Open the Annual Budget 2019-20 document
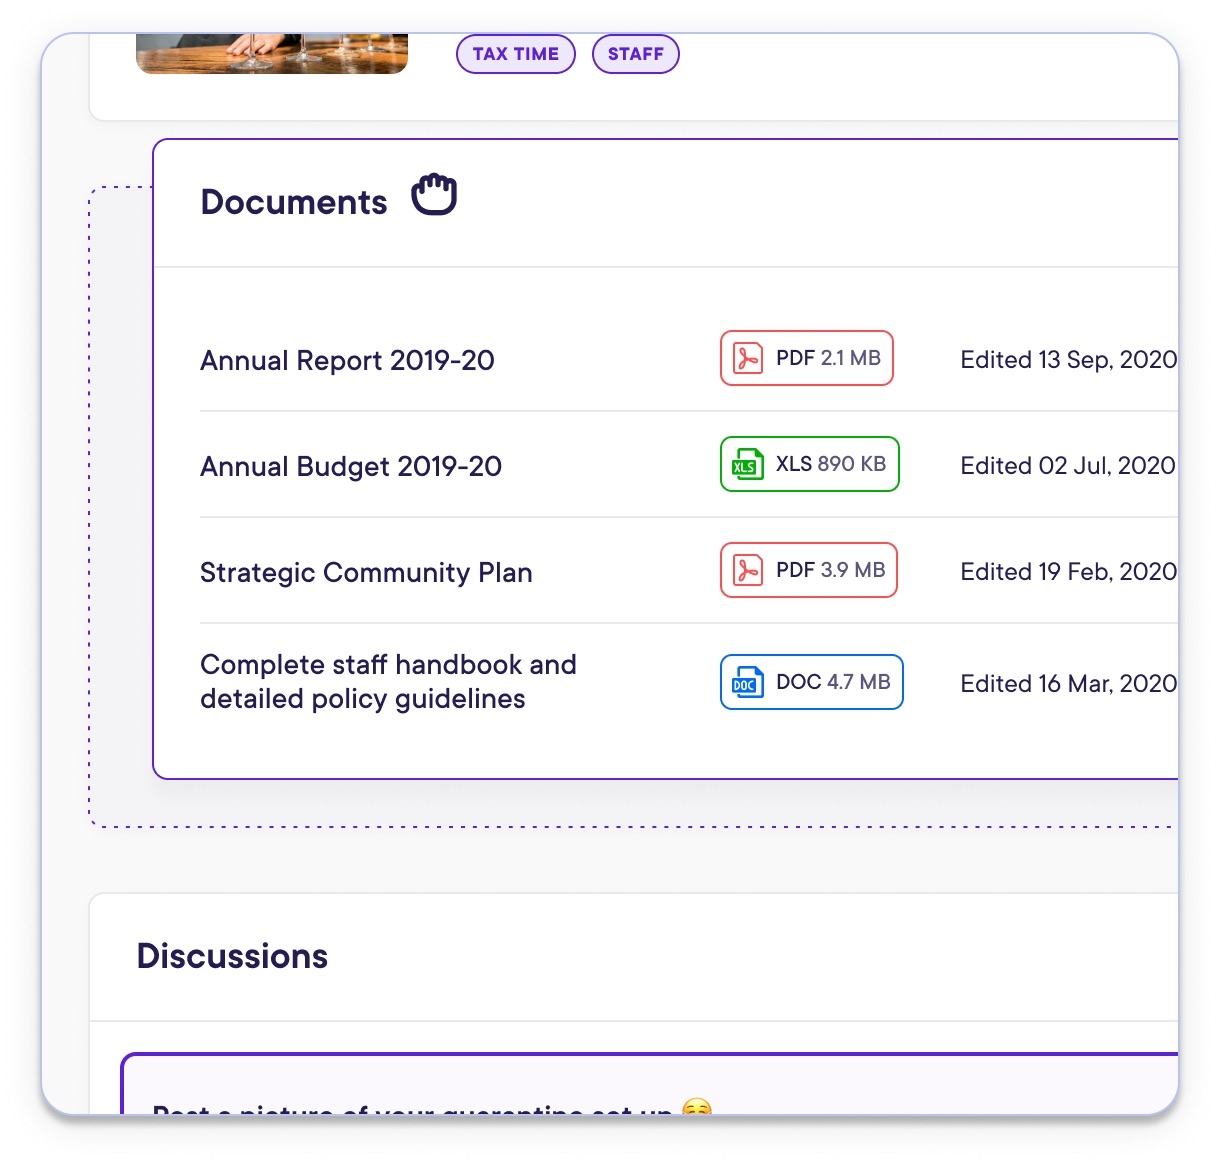Viewport: 1220px width, 1164px height. click(x=351, y=466)
